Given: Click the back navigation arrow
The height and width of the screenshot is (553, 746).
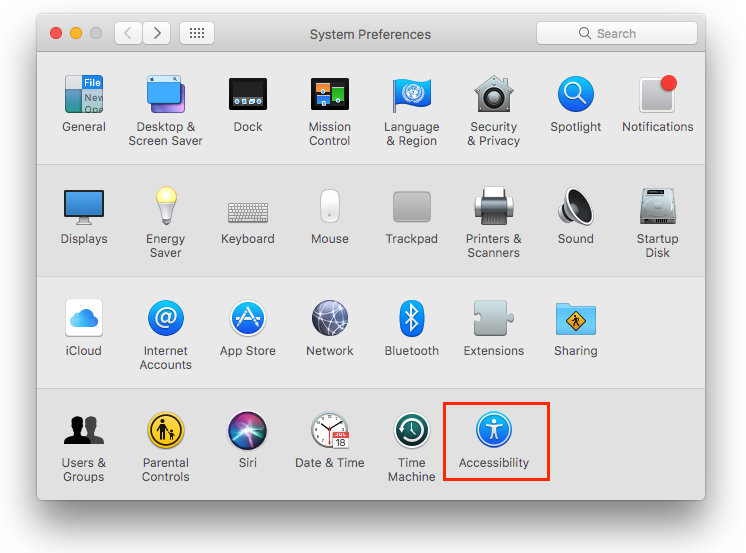Looking at the screenshot, I should click(x=128, y=33).
